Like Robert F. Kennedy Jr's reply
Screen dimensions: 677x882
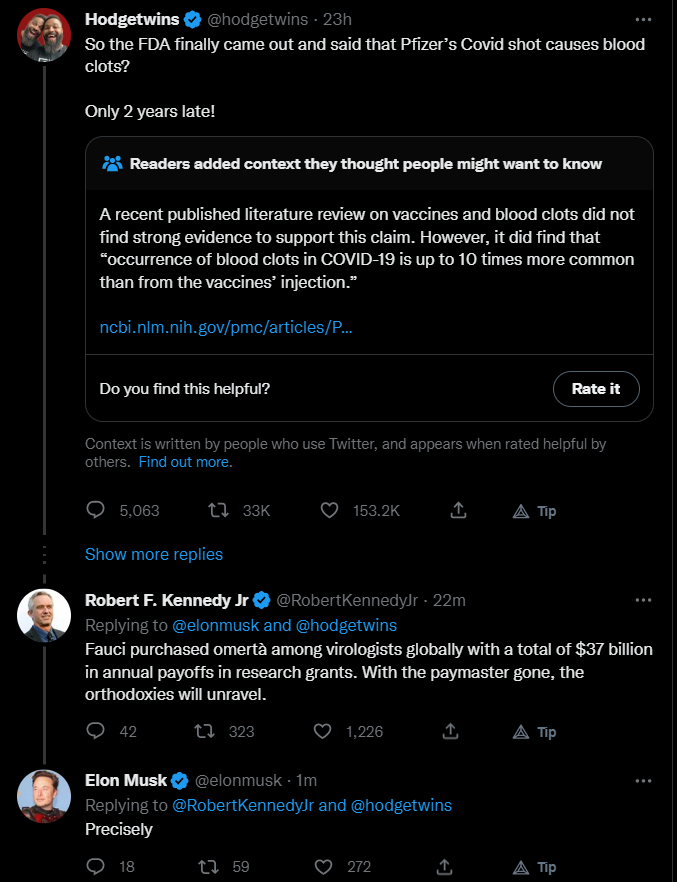pyautogui.click(x=322, y=731)
